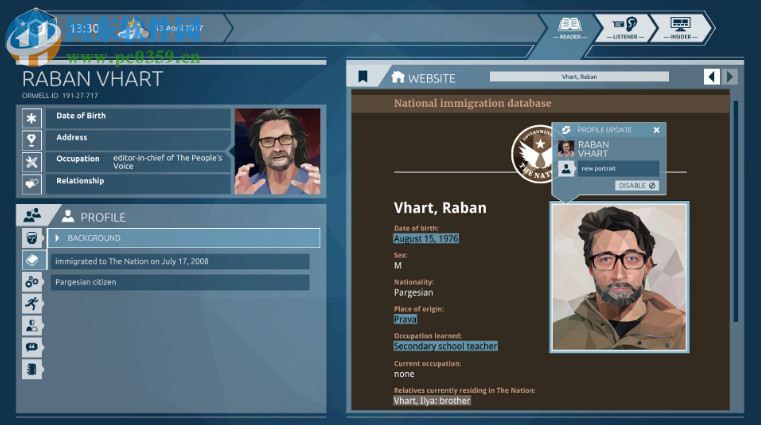Click the Occupation editor-in-chief field

pos(138,162)
